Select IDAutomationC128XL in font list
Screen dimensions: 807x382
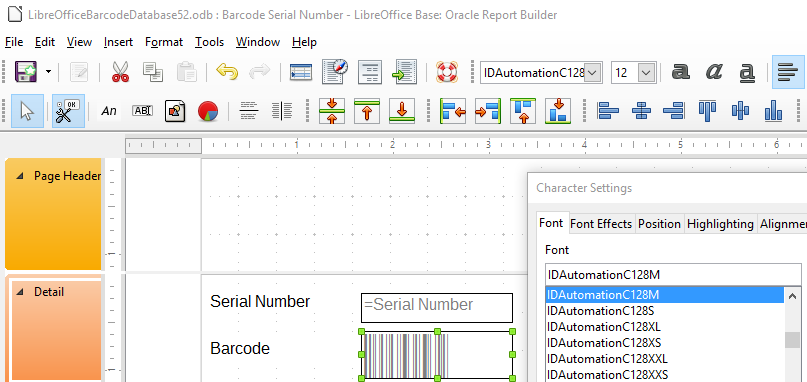point(665,327)
